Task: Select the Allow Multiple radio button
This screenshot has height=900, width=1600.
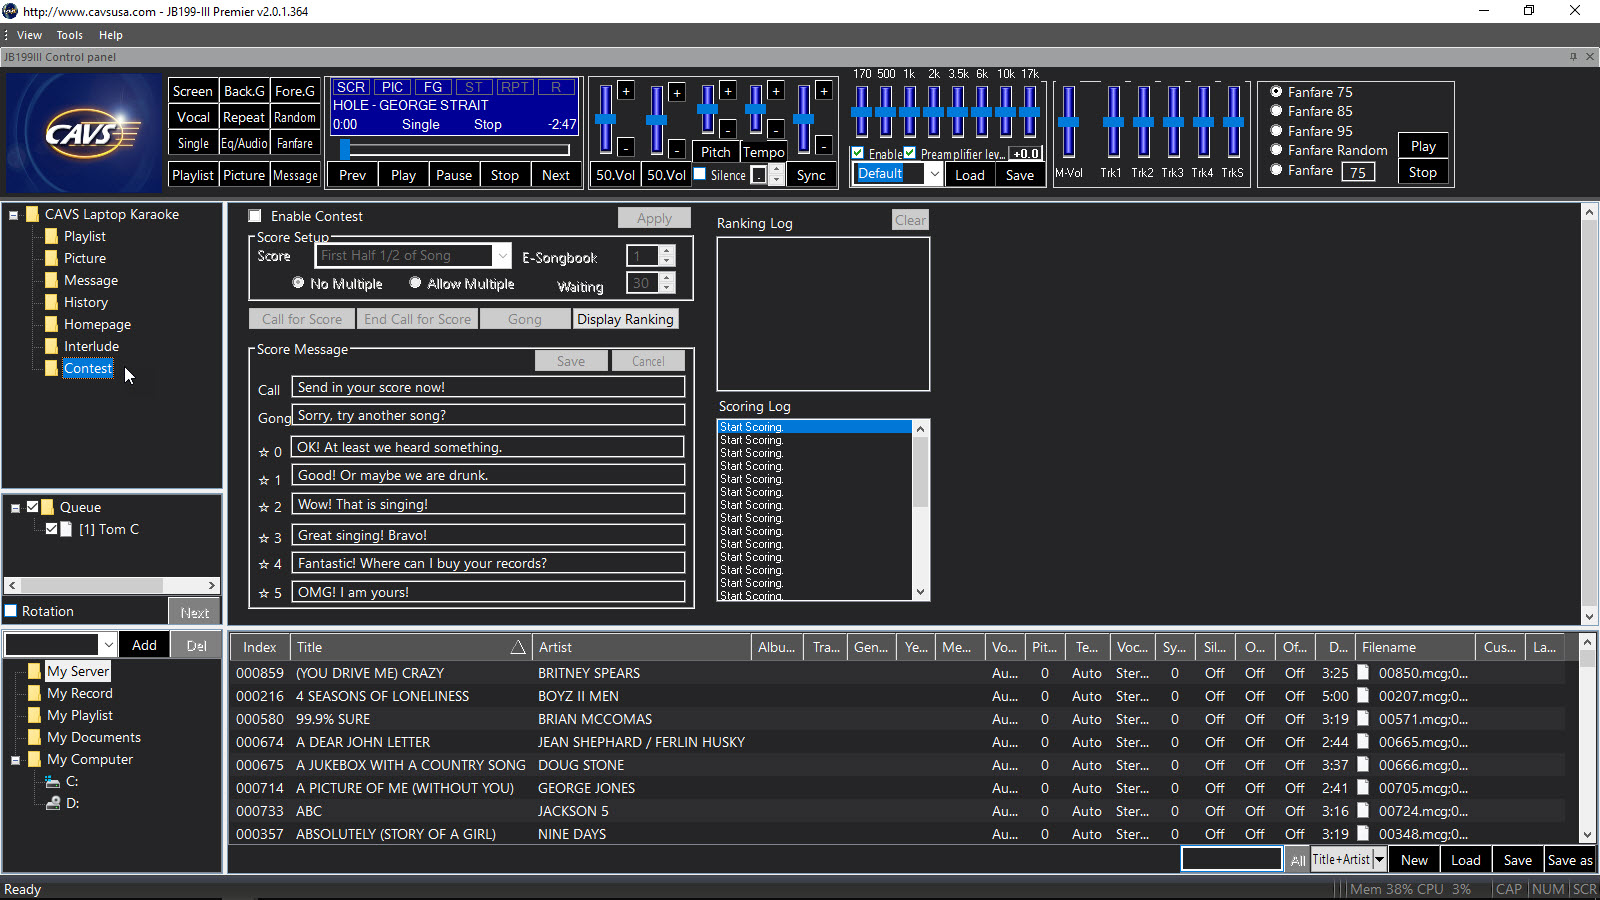Action: click(415, 283)
